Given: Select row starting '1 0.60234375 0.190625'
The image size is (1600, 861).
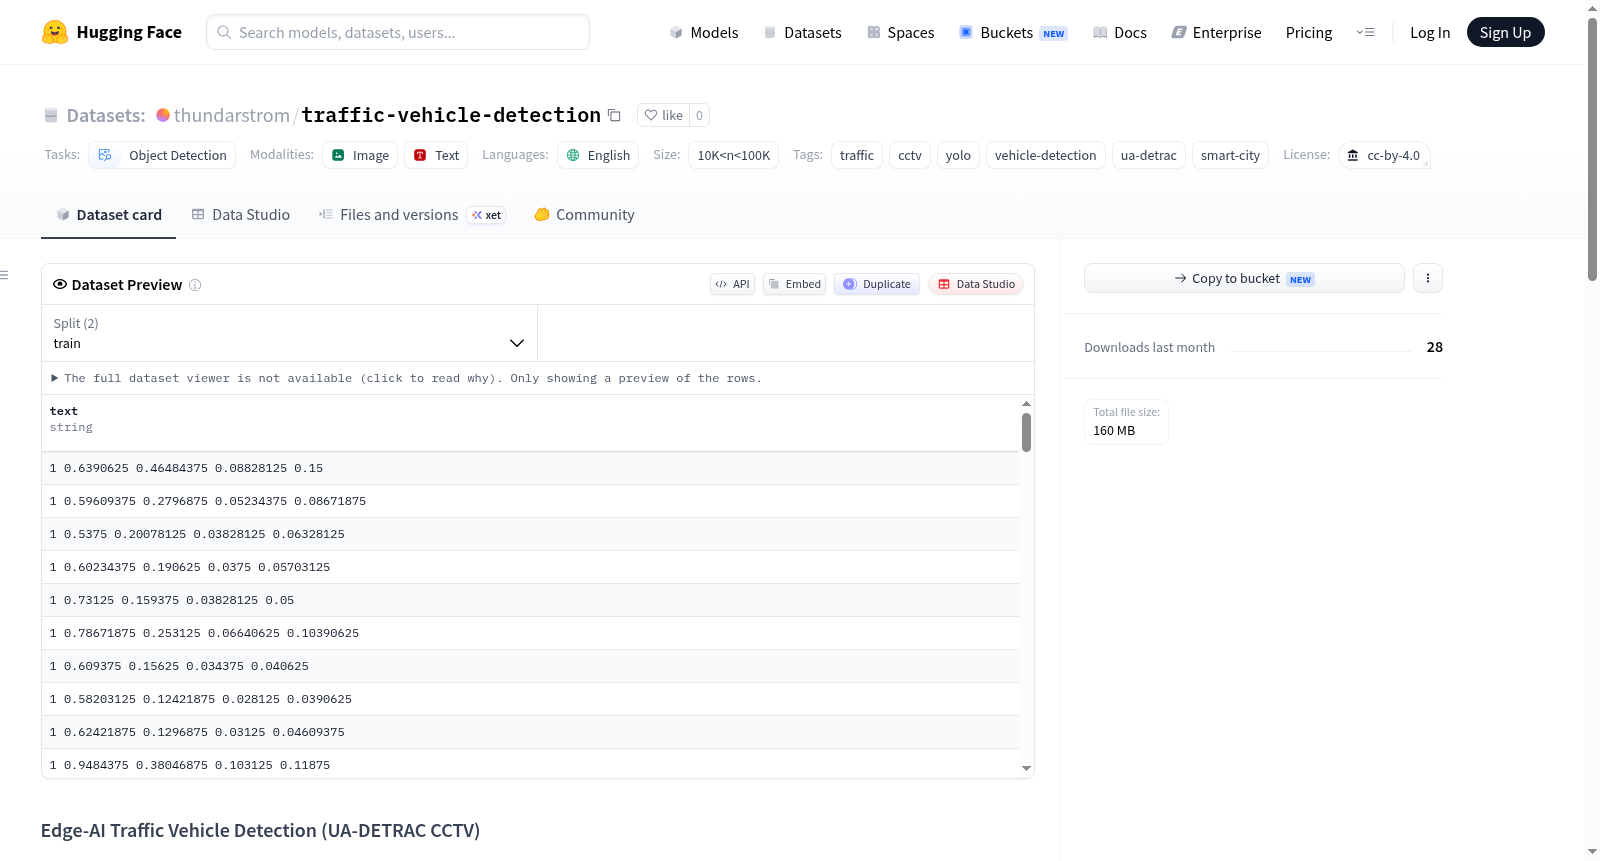Looking at the screenshot, I should (530, 567).
